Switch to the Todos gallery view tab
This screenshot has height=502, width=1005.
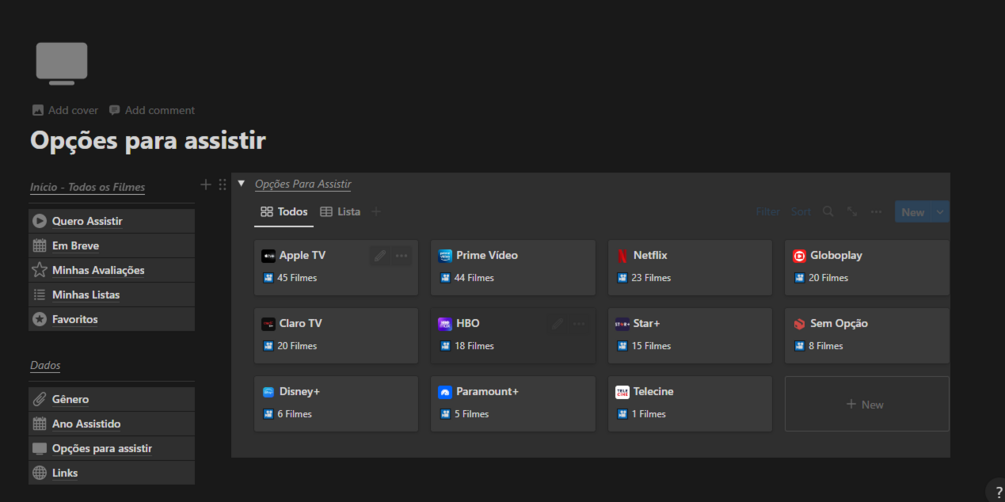[x=284, y=212]
